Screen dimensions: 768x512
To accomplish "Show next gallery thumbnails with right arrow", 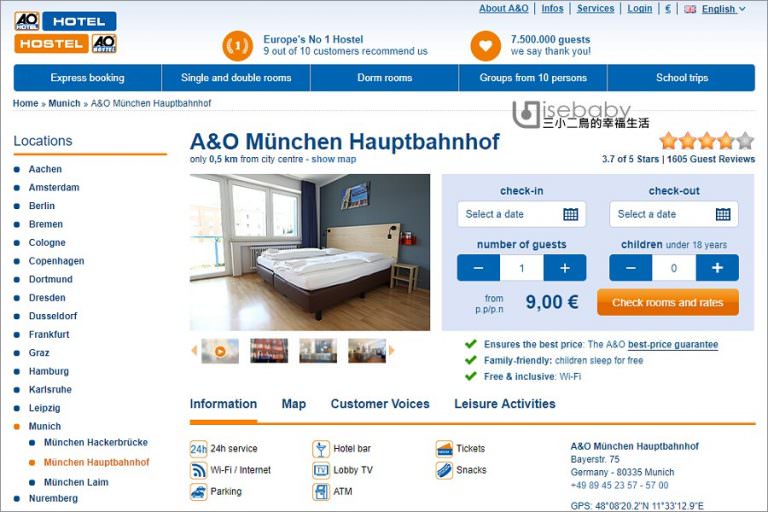I will (x=391, y=350).
